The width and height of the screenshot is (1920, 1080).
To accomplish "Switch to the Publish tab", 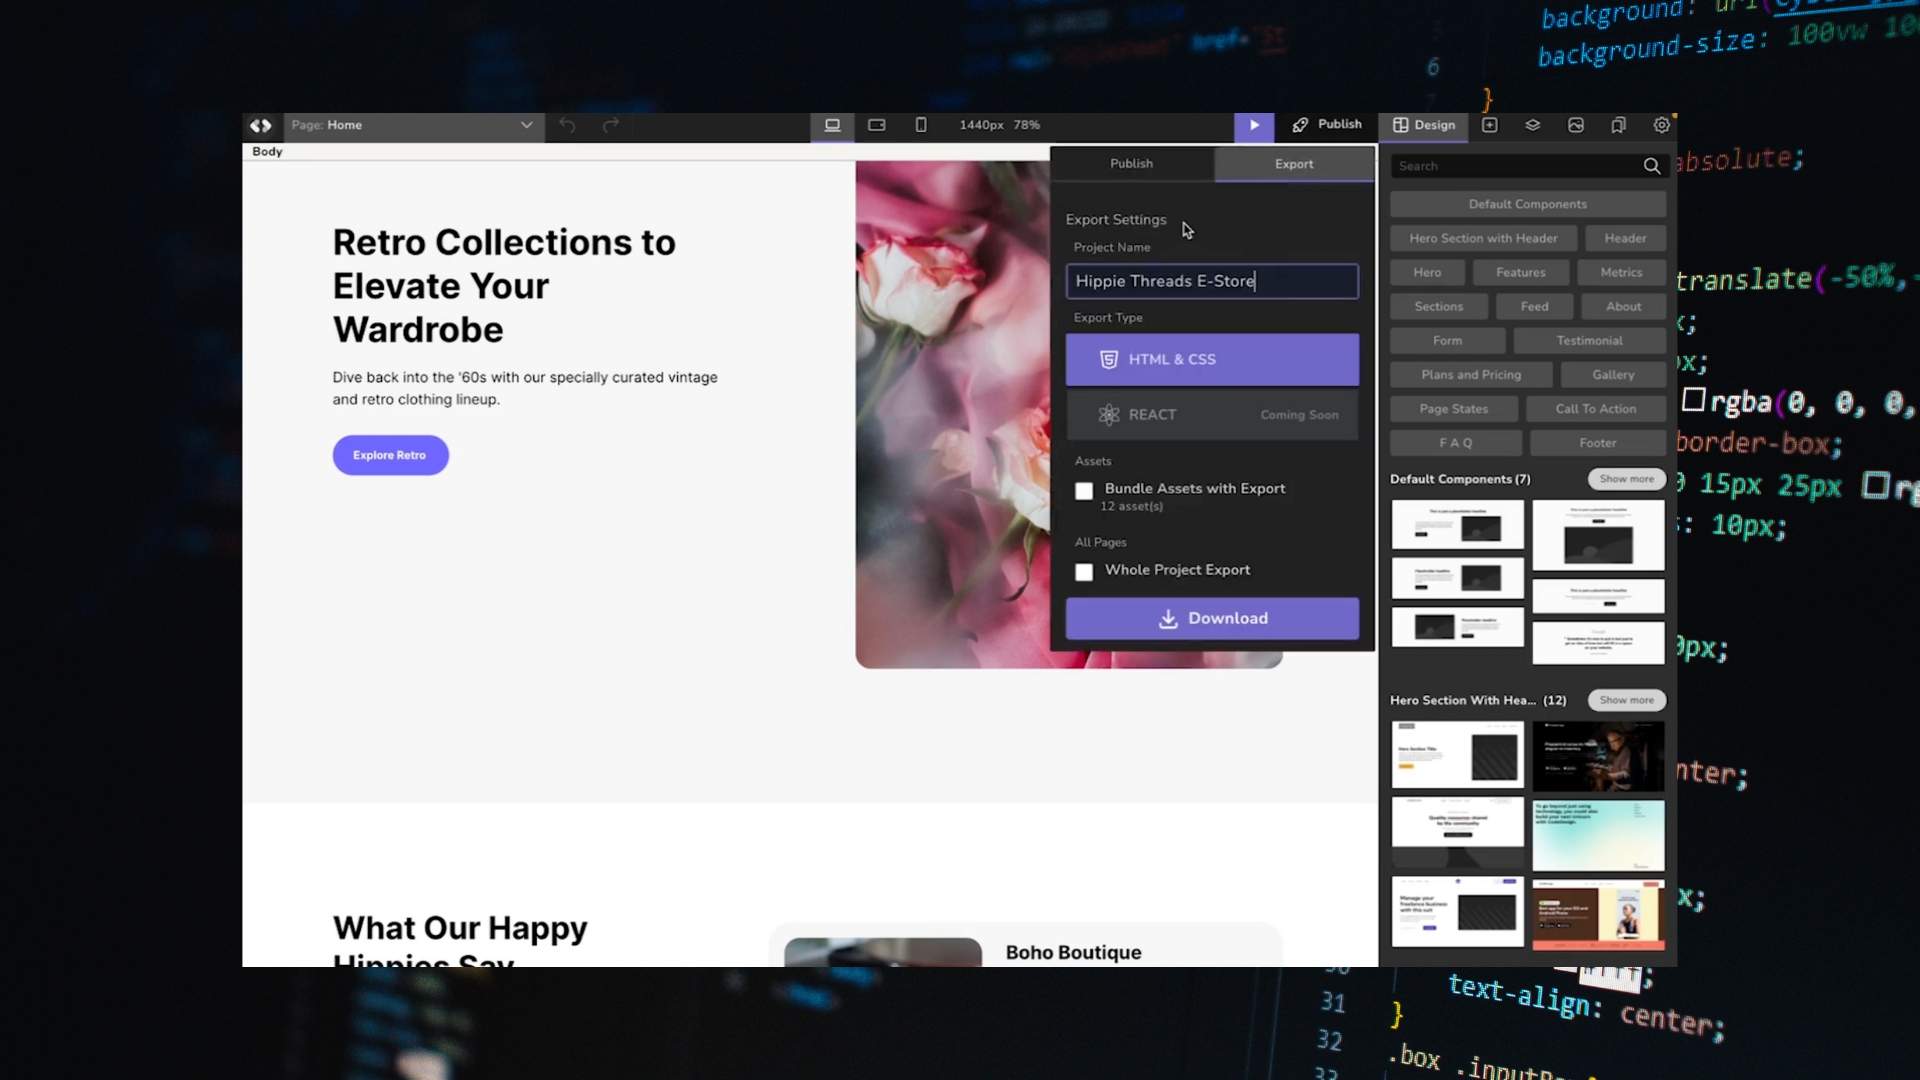I will [x=1132, y=164].
